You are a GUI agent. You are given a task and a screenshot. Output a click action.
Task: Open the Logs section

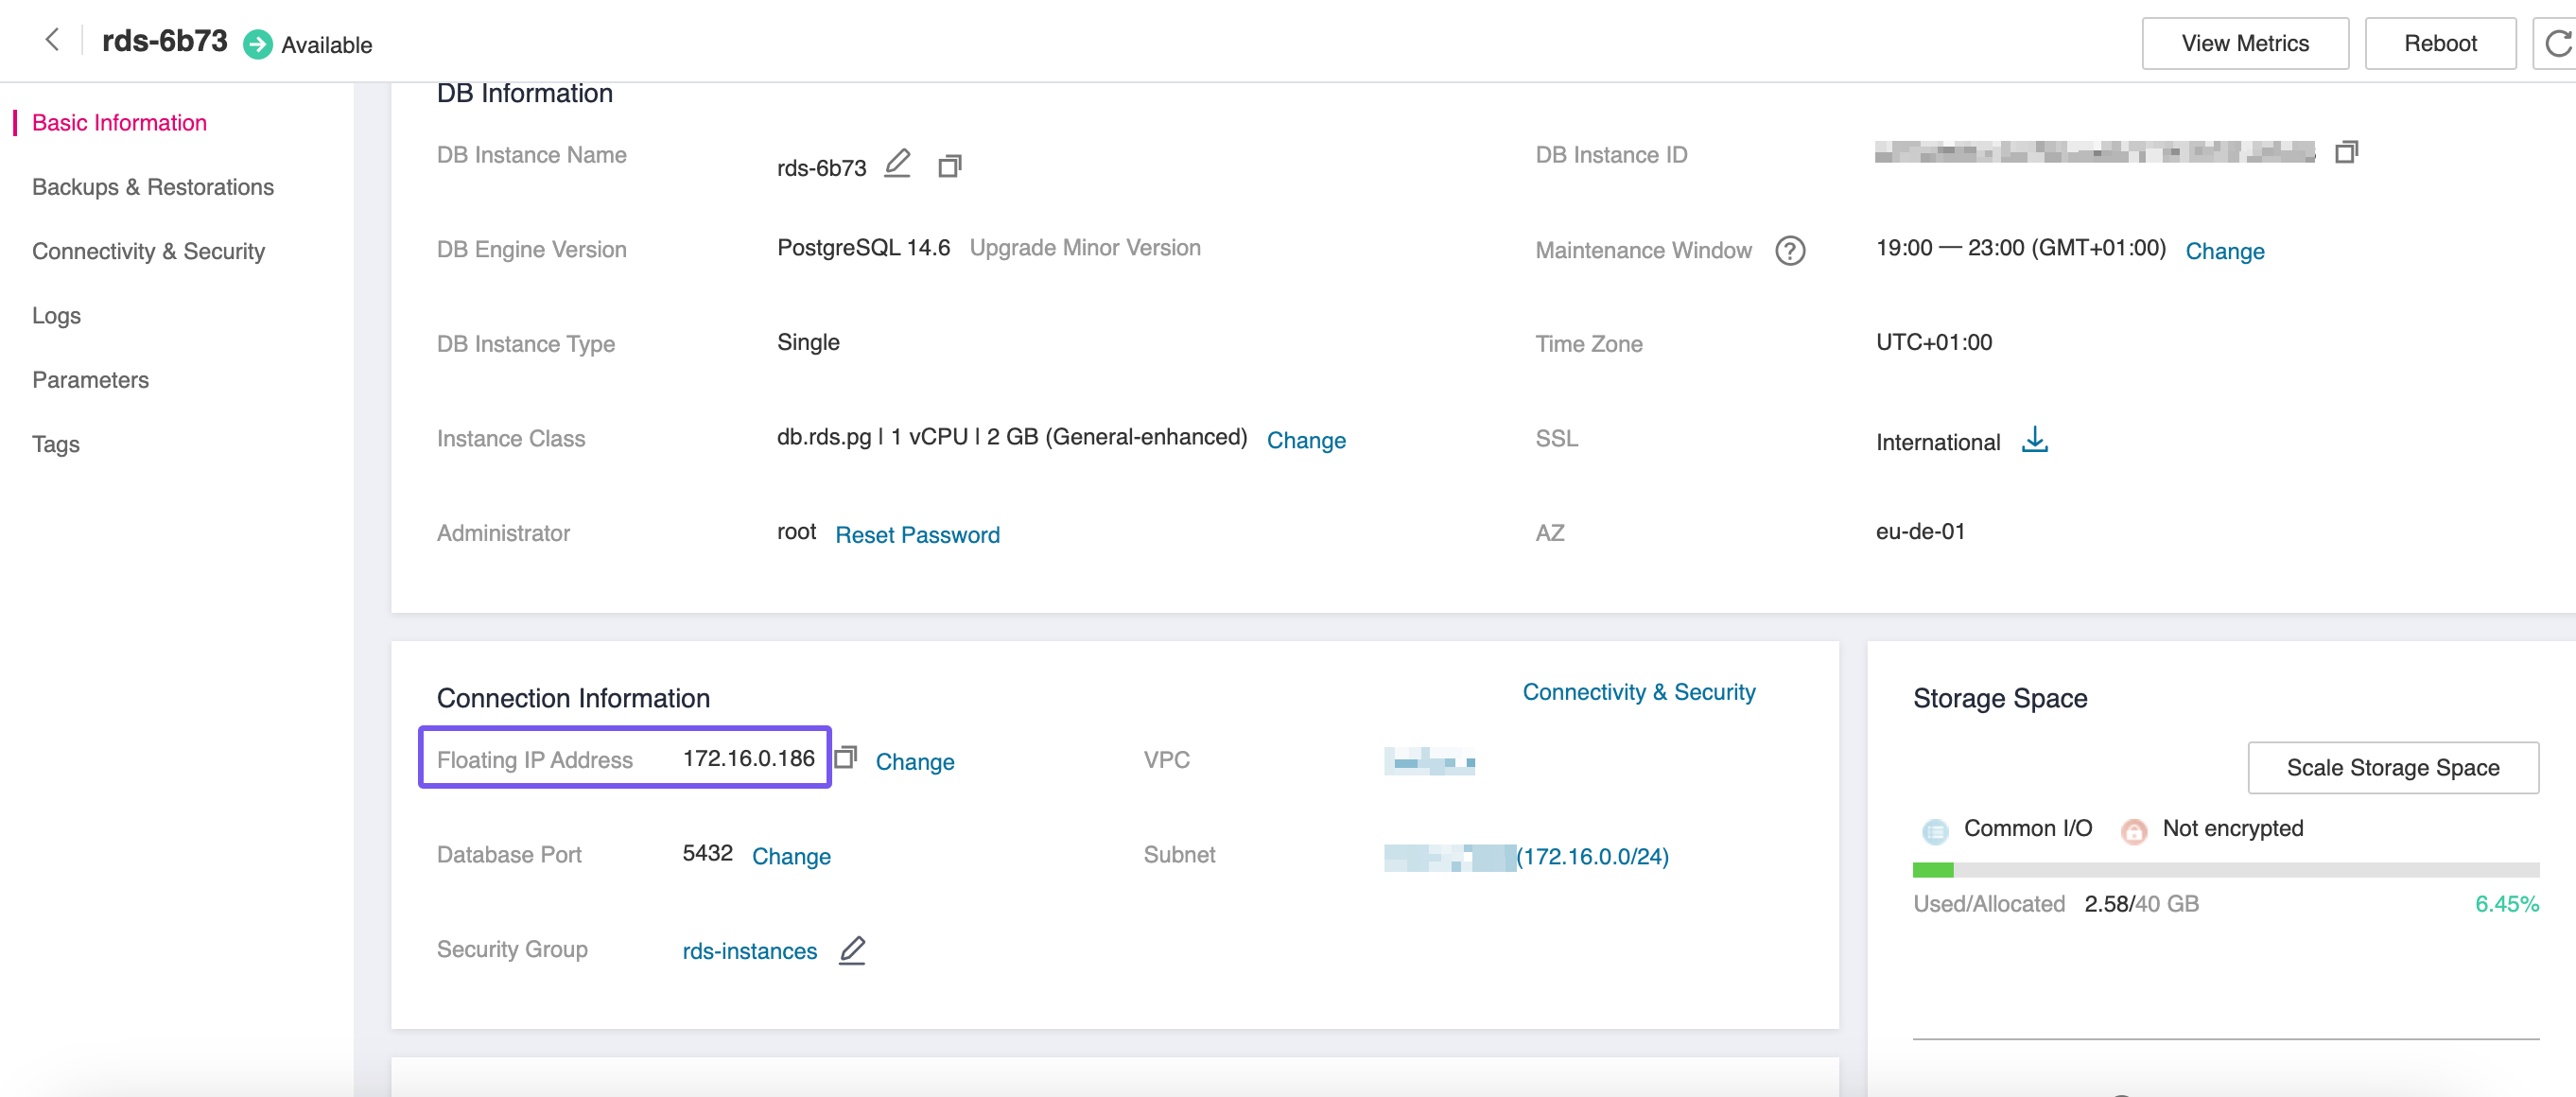pos(56,315)
